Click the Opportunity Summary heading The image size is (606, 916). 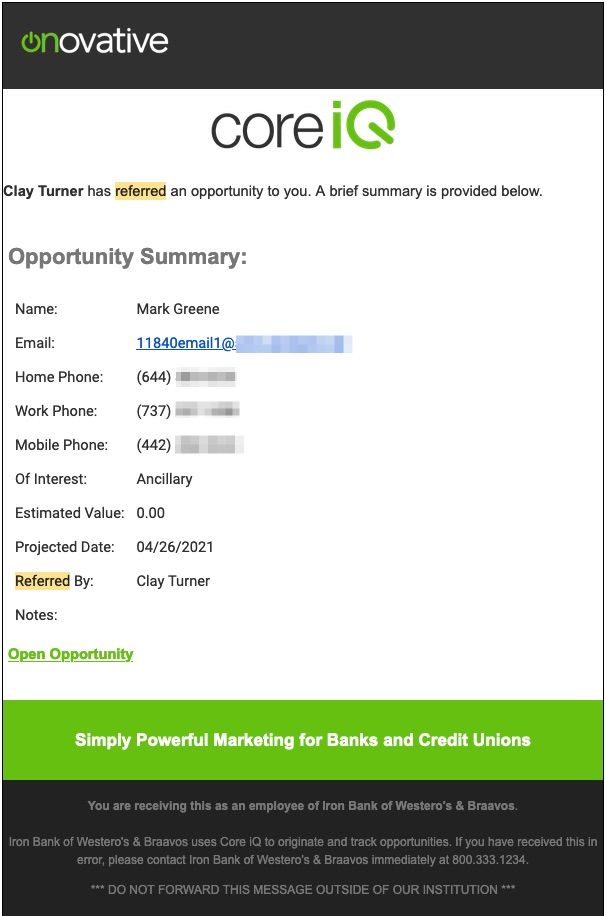[127, 257]
